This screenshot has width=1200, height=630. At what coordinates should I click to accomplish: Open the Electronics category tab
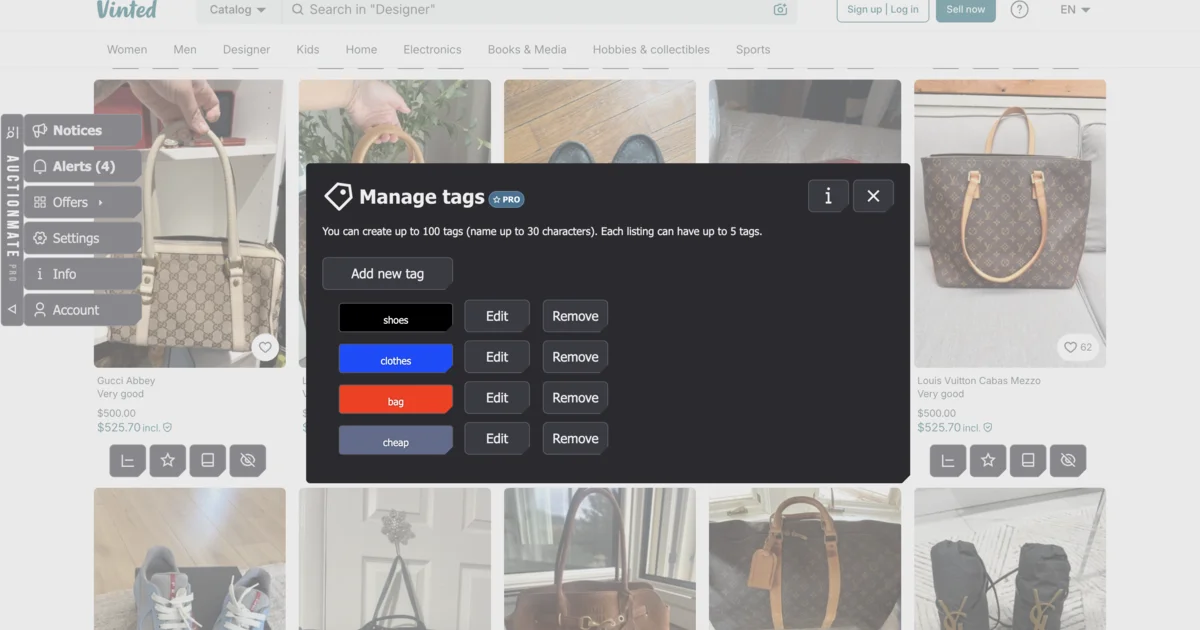click(x=432, y=49)
